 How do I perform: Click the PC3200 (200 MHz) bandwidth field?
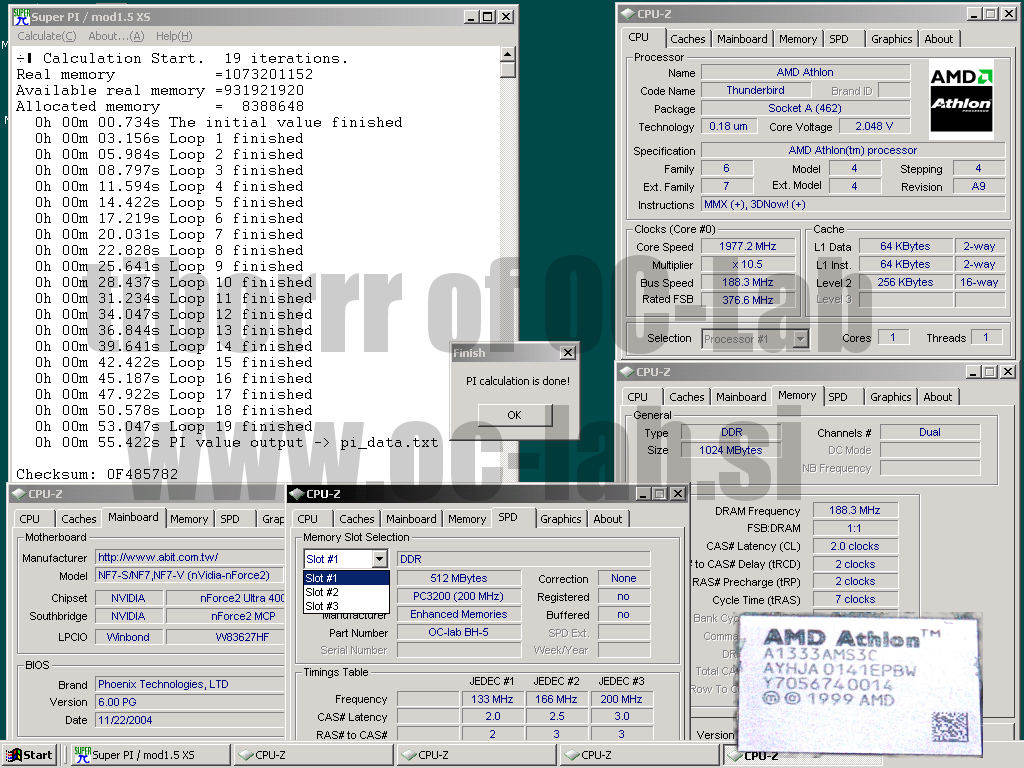[458, 596]
